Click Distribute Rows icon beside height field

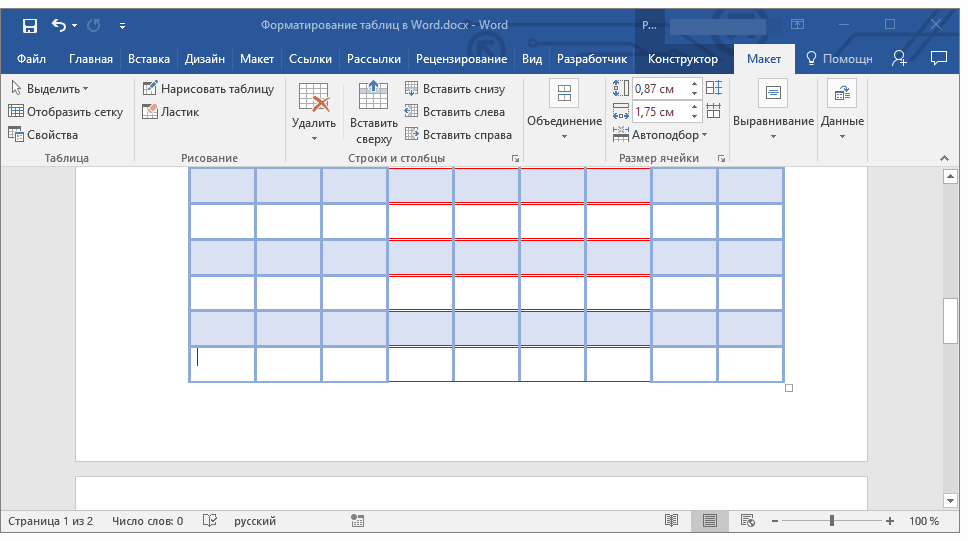coord(713,89)
